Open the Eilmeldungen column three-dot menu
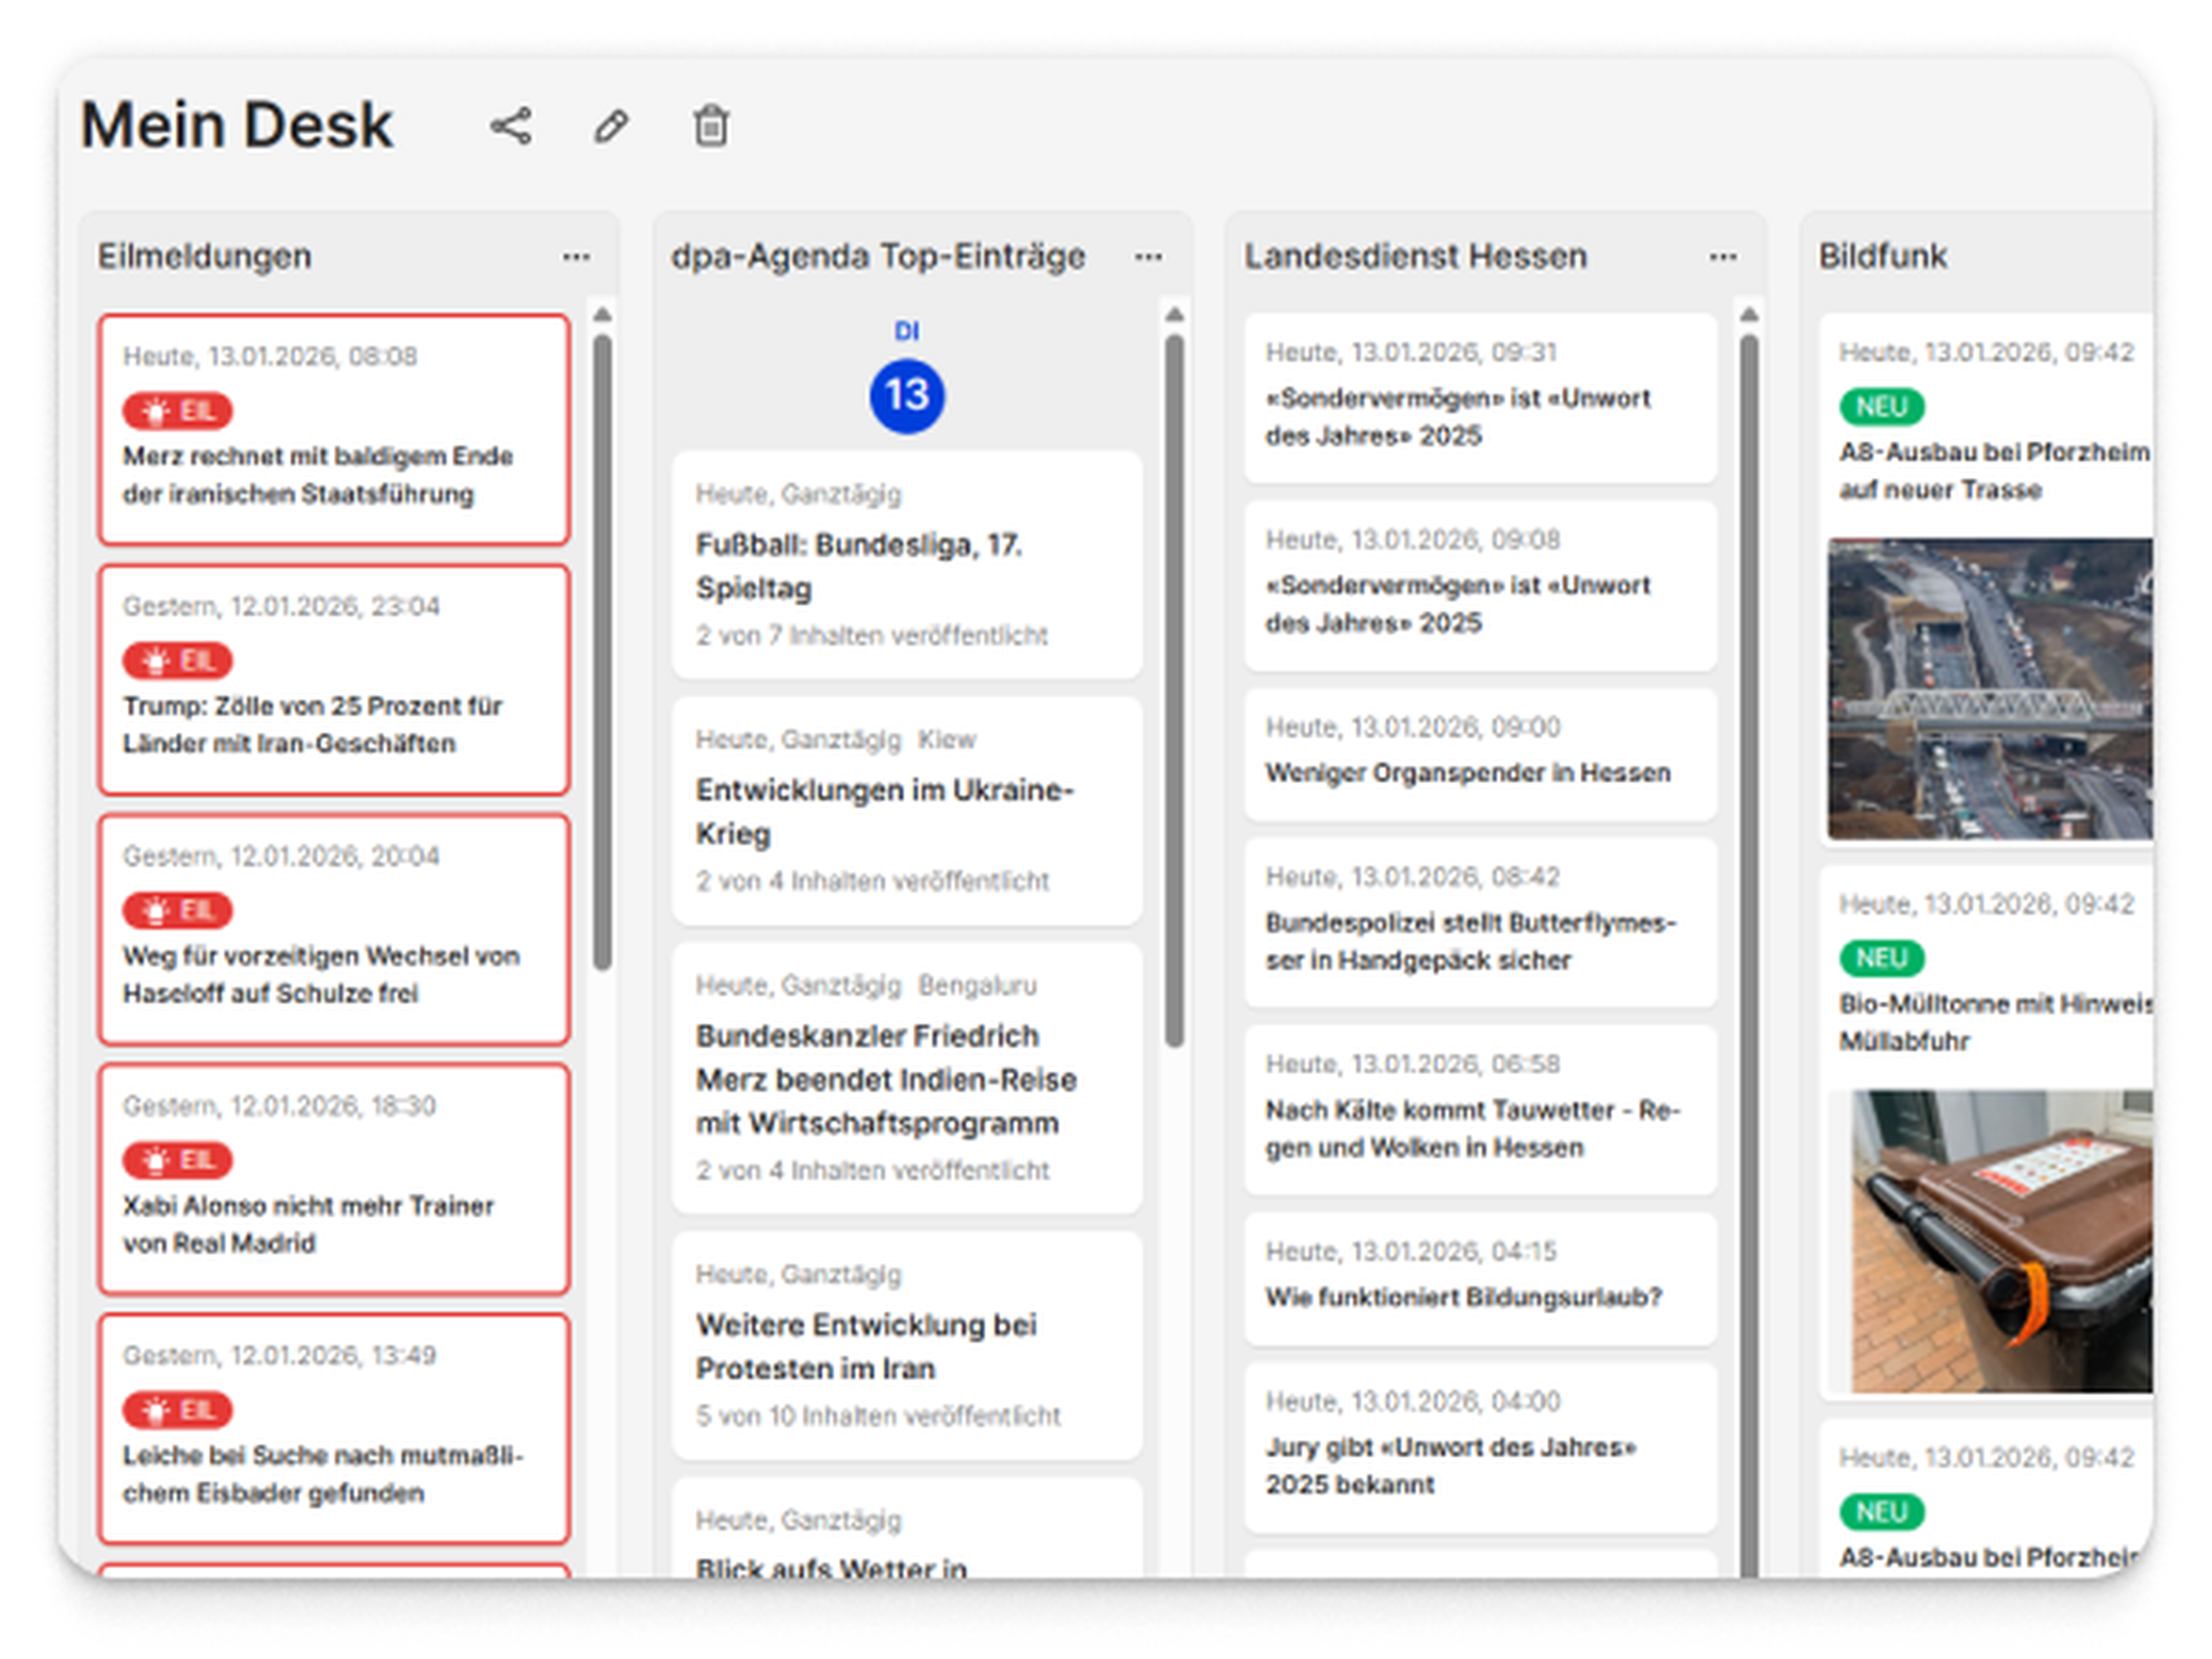Image resolution: width=2212 pixels, height=1659 pixels. coord(576,257)
